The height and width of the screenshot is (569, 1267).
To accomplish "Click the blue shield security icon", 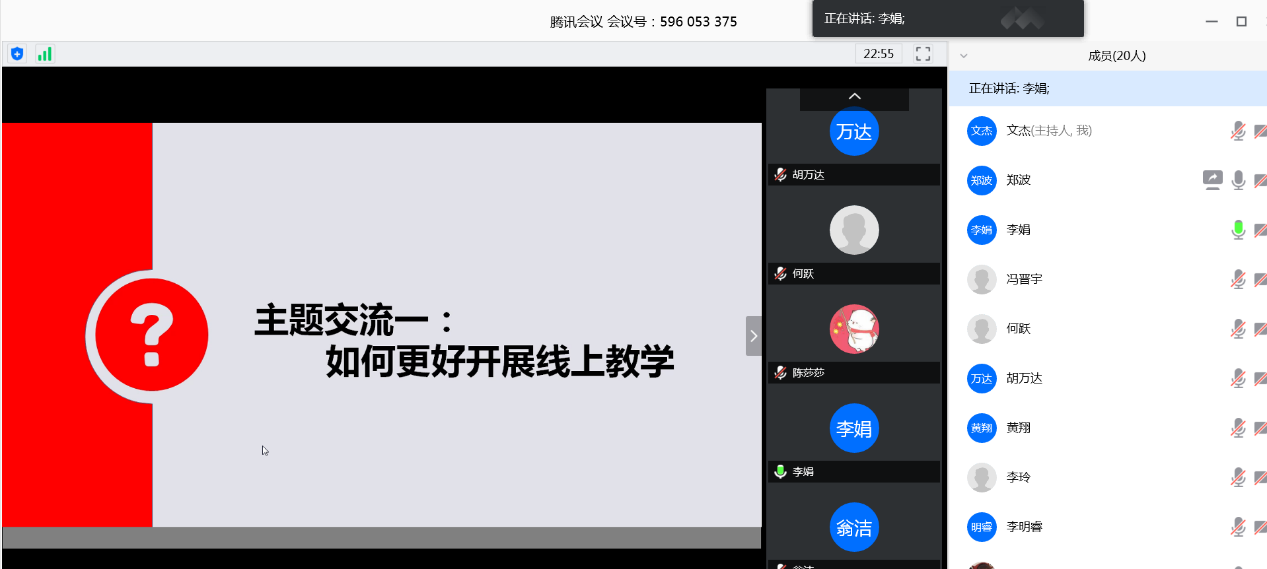I will 16,54.
